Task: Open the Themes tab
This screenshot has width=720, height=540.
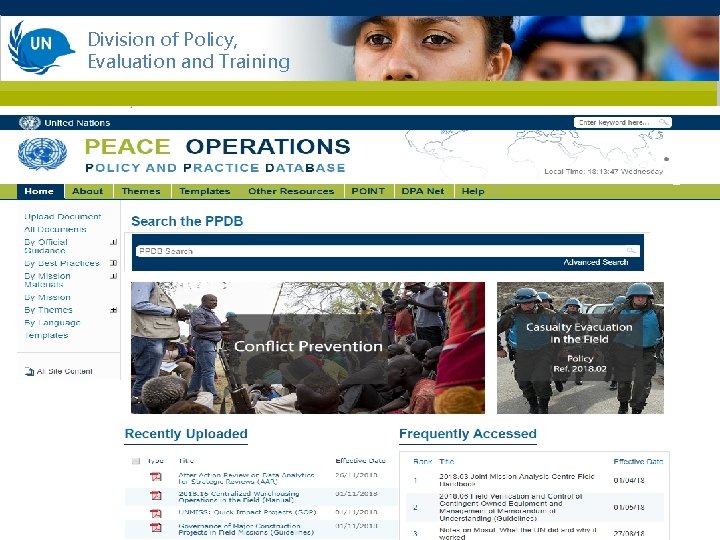Action: (141, 191)
